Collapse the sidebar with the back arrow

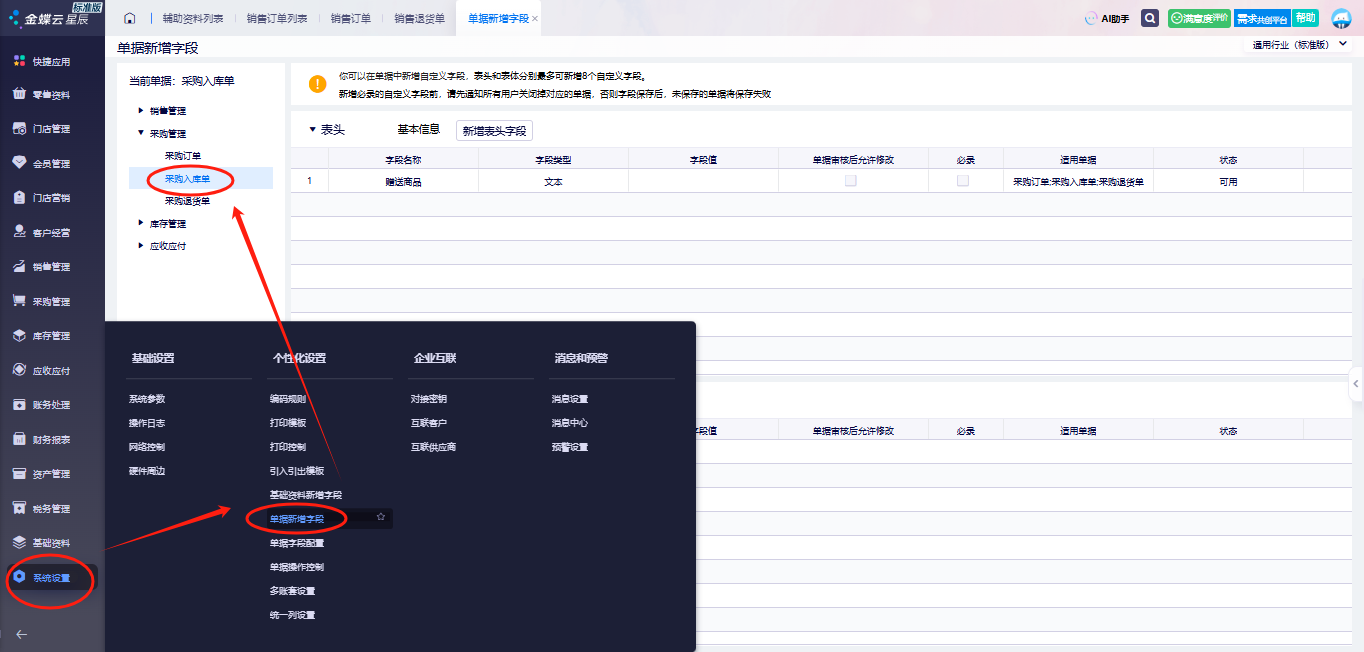coord(21,633)
